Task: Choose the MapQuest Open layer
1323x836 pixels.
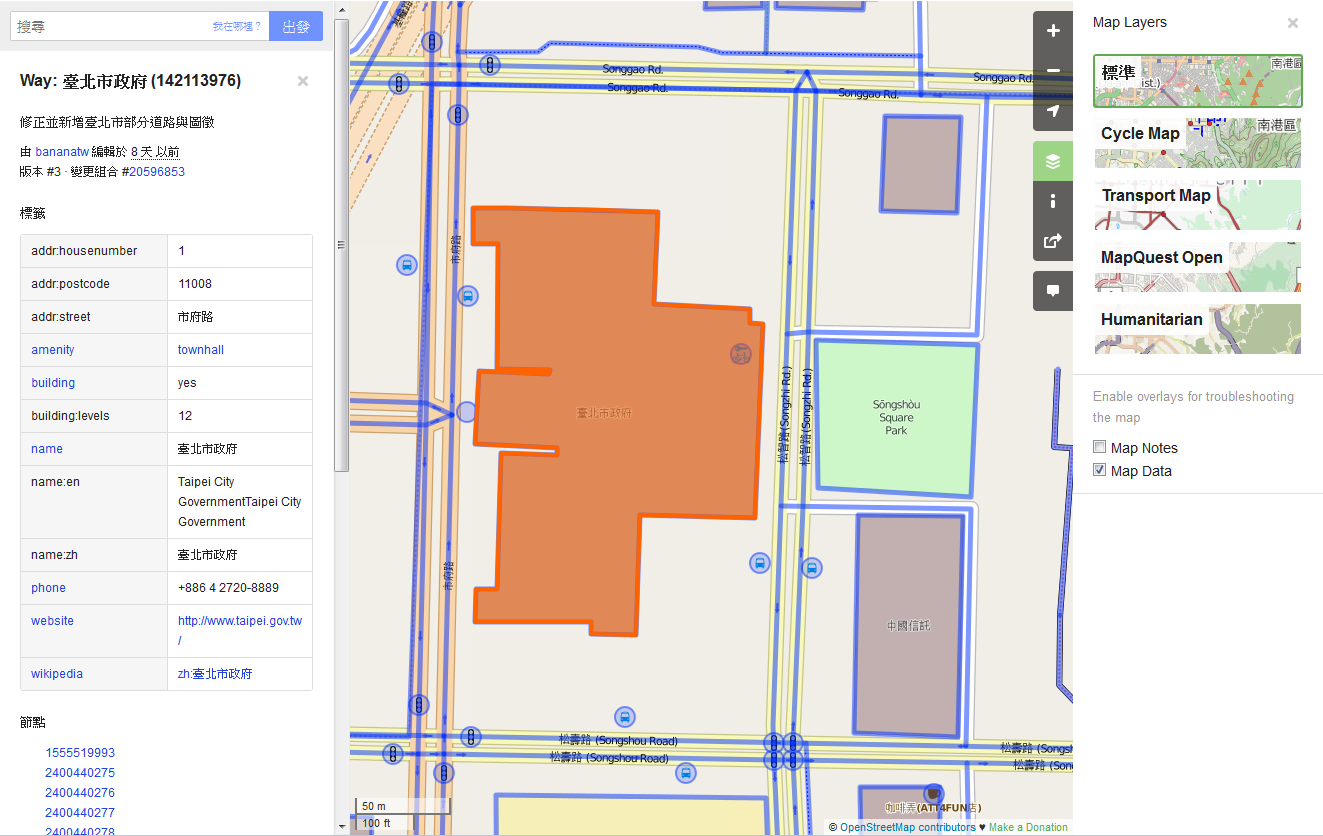Action: (x=1197, y=267)
